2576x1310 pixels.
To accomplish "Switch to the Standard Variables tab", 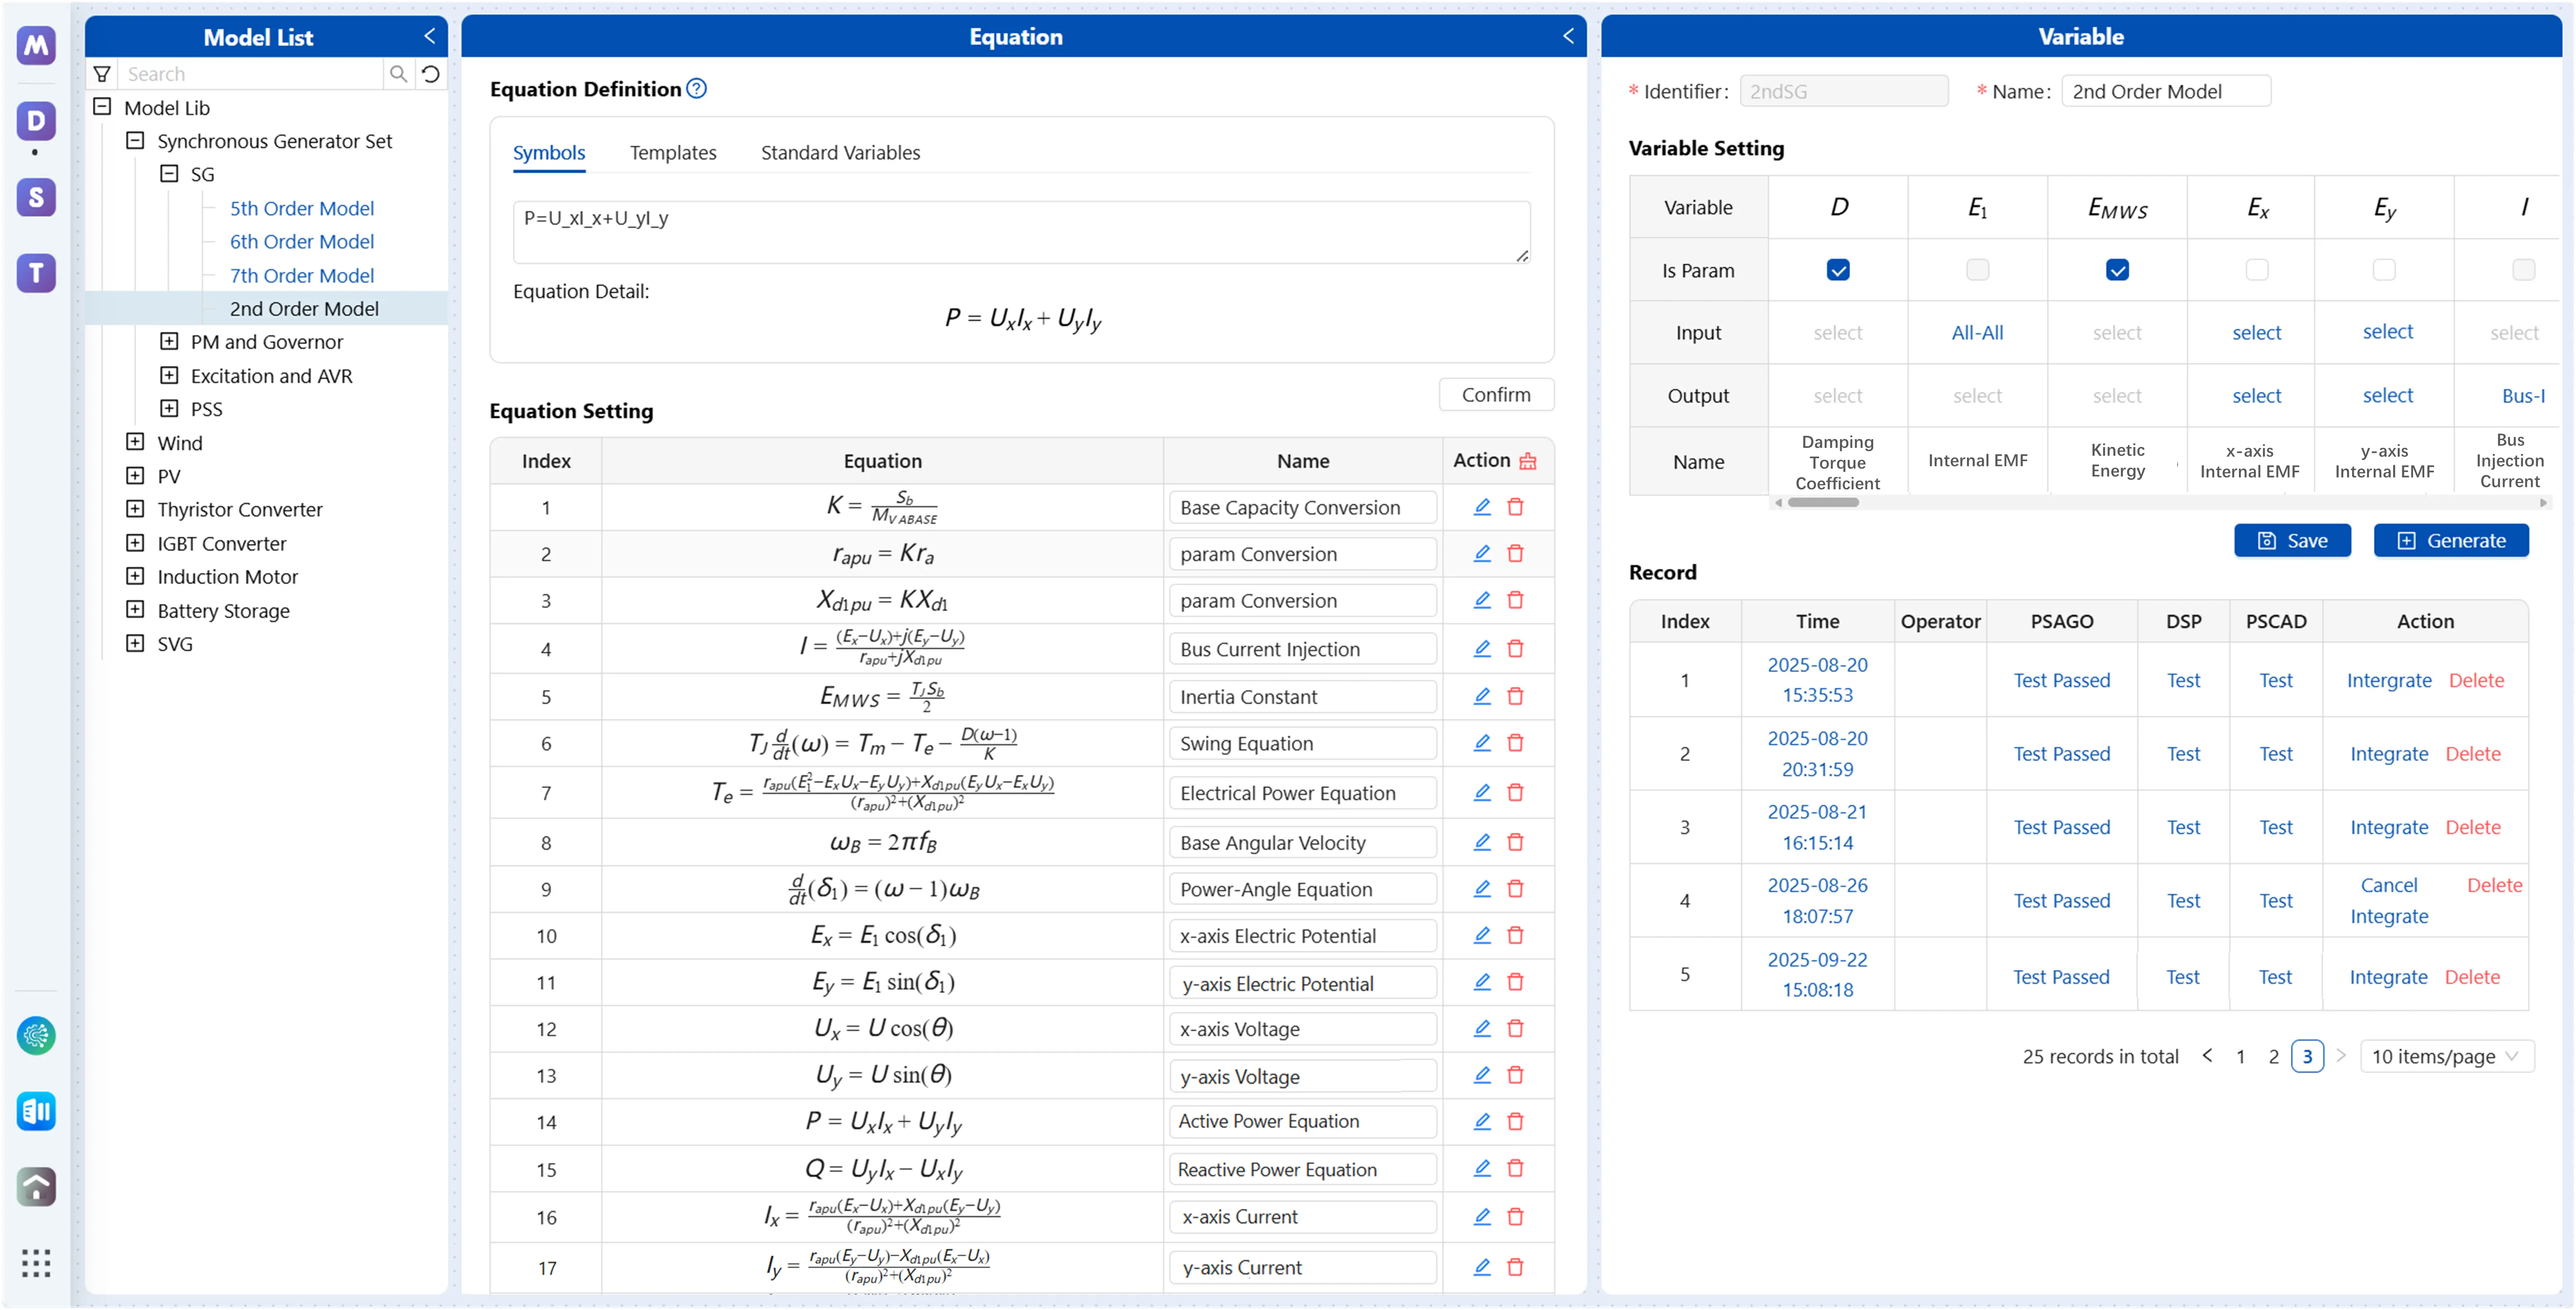I will click(x=840, y=153).
